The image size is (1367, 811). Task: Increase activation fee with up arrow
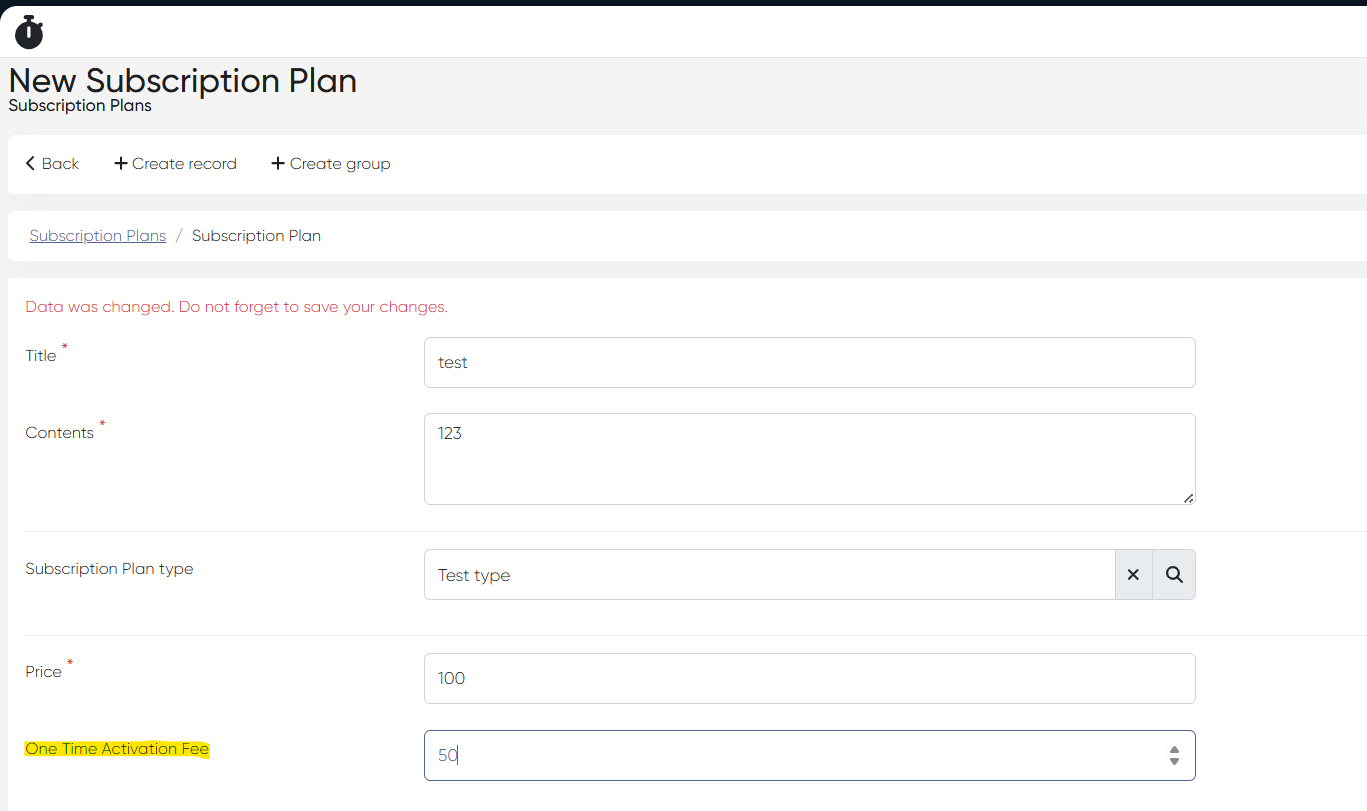pyautogui.click(x=1174, y=749)
